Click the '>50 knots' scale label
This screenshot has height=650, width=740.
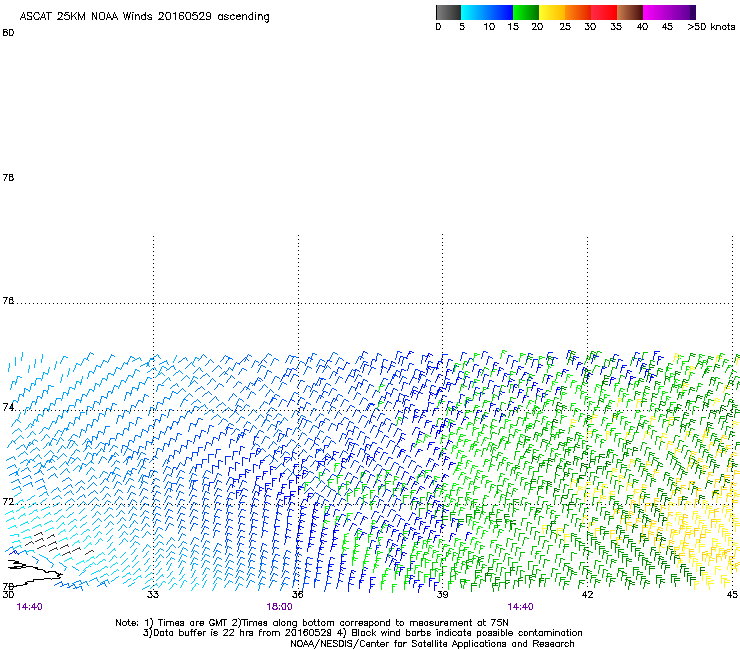(x=711, y=26)
